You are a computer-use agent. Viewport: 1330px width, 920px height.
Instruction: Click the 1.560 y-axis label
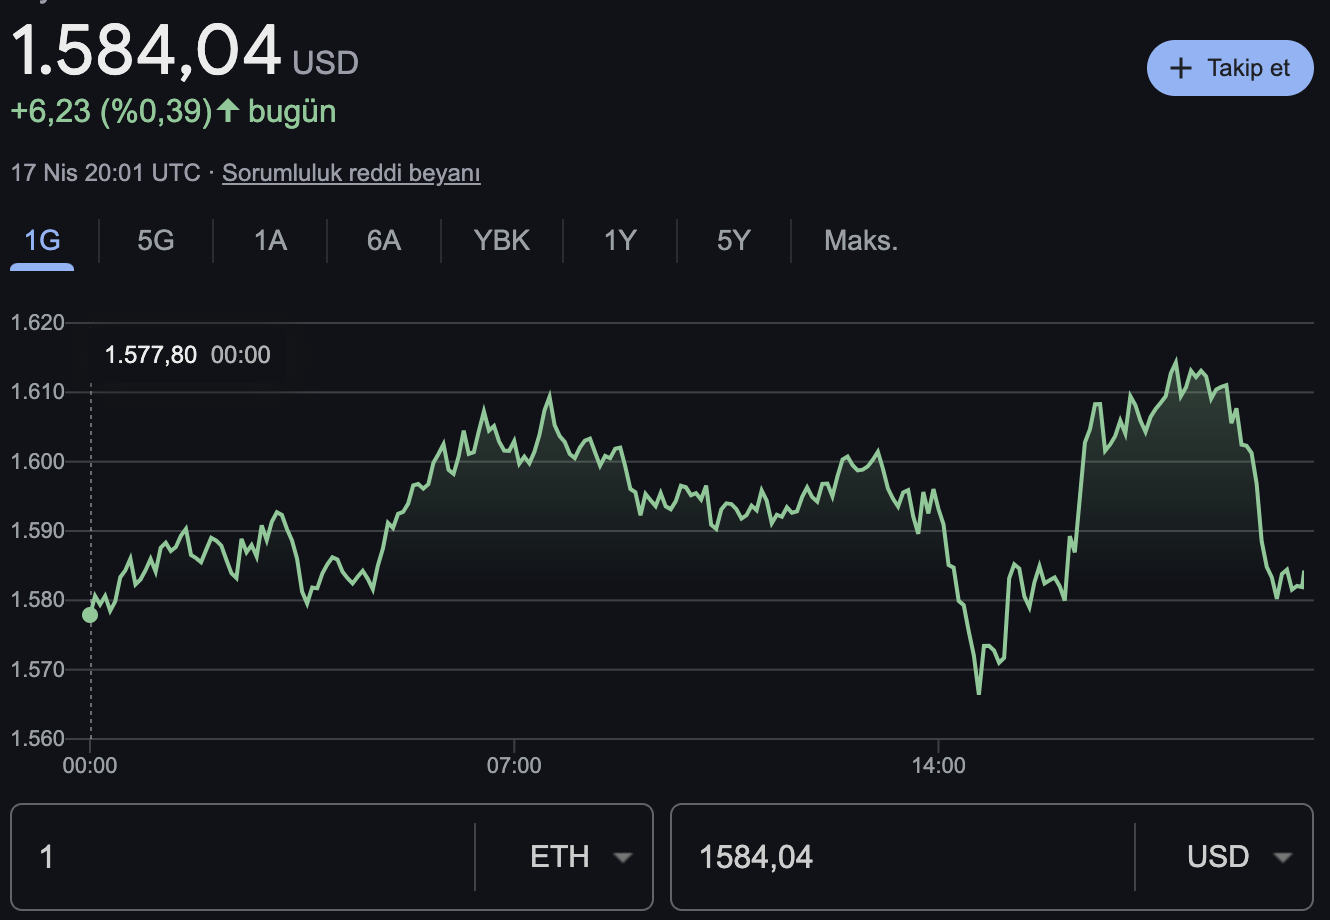37,738
